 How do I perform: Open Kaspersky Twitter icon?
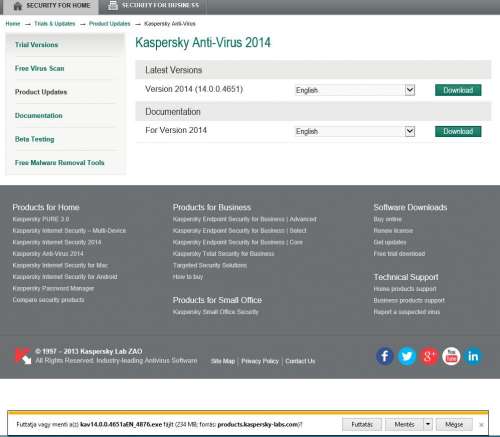(407, 356)
